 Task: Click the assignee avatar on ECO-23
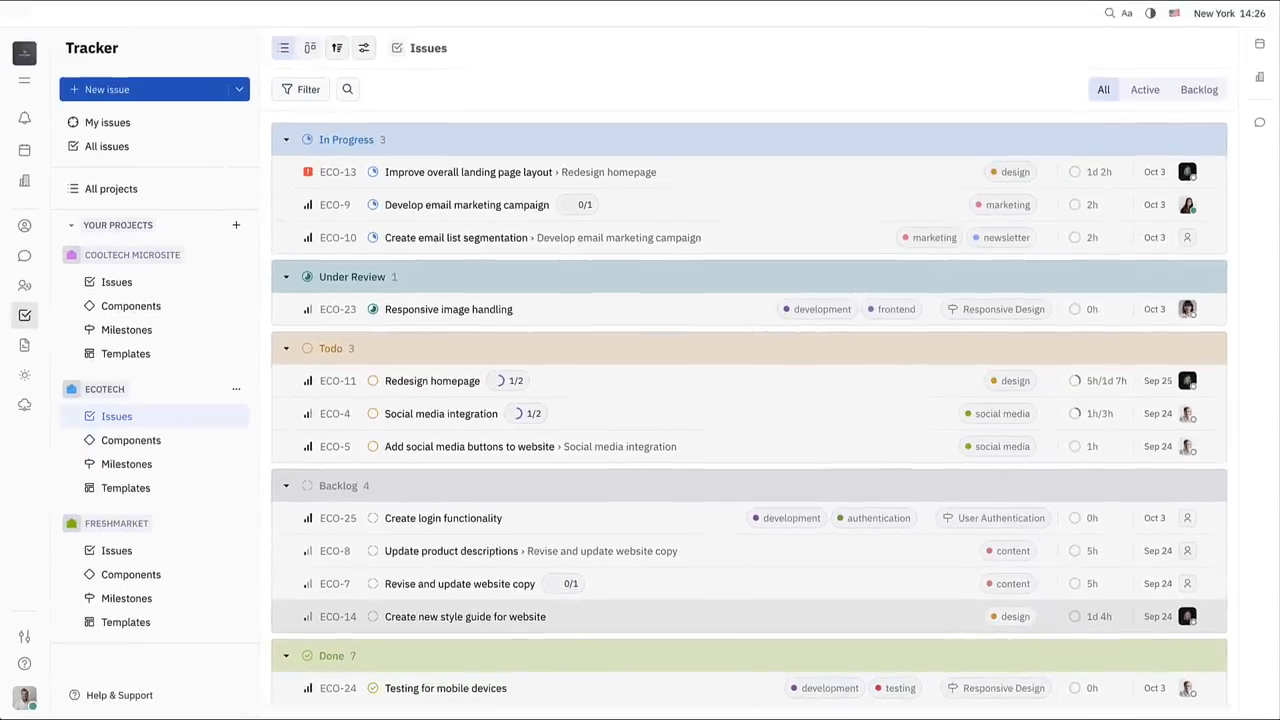pos(1187,309)
